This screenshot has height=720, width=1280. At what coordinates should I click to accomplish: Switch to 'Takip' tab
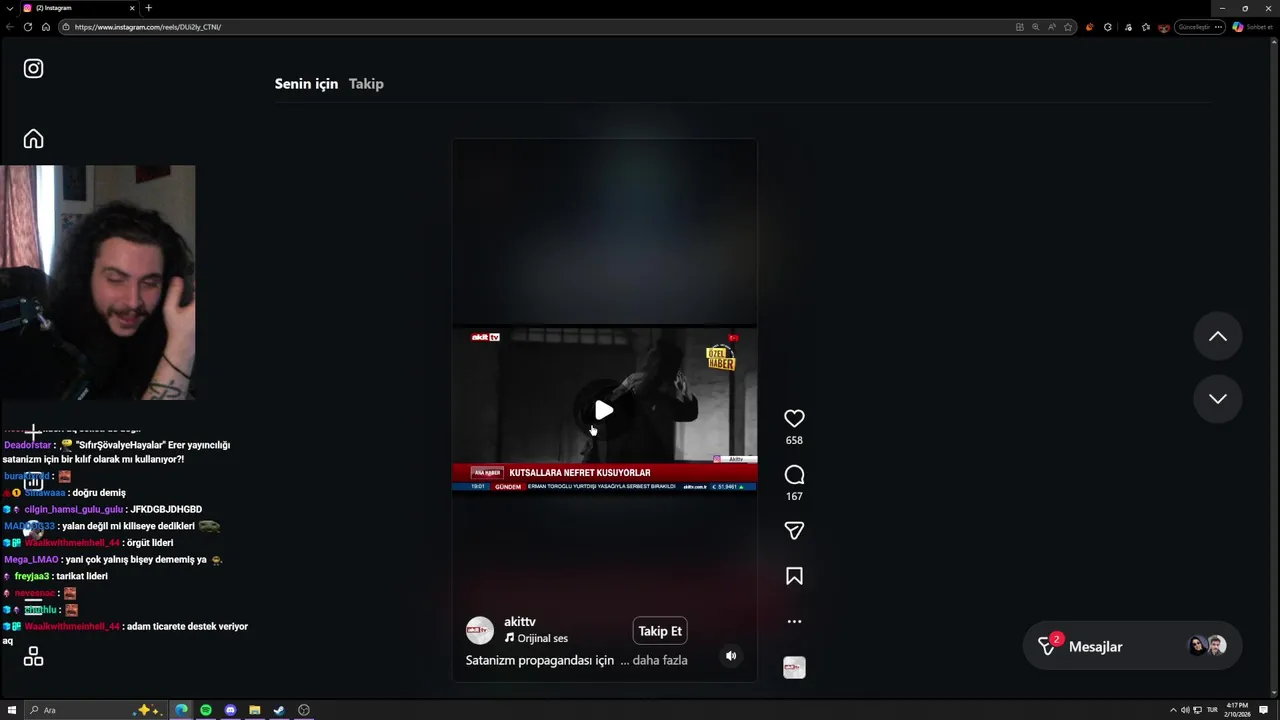coord(366,84)
